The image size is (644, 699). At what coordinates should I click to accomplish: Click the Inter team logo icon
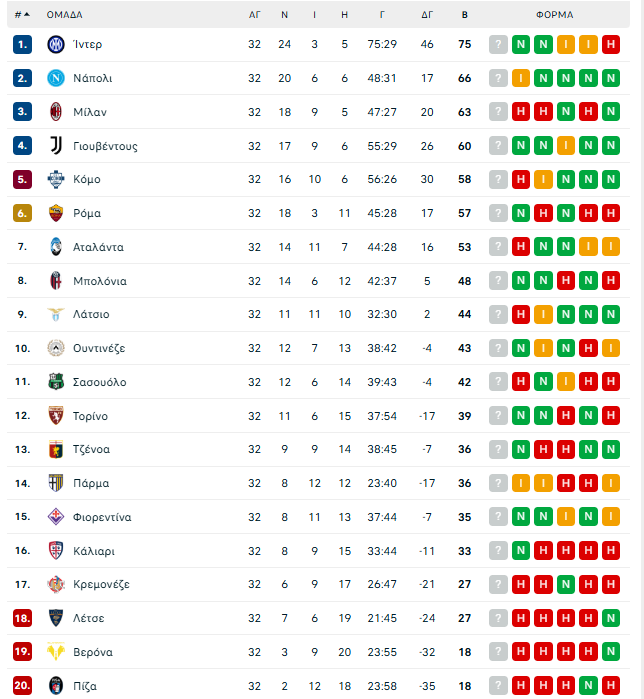pyautogui.click(x=55, y=44)
